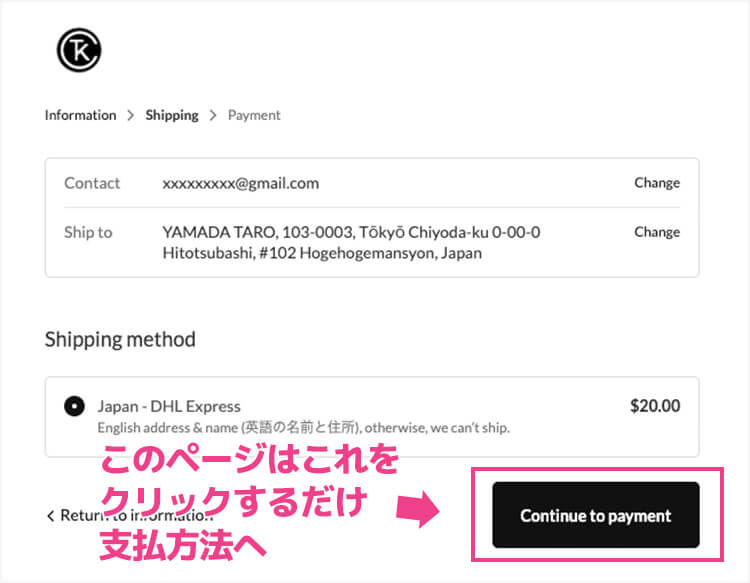Click the gmail contact email text
Screen dimensions: 750x583
coord(240,183)
